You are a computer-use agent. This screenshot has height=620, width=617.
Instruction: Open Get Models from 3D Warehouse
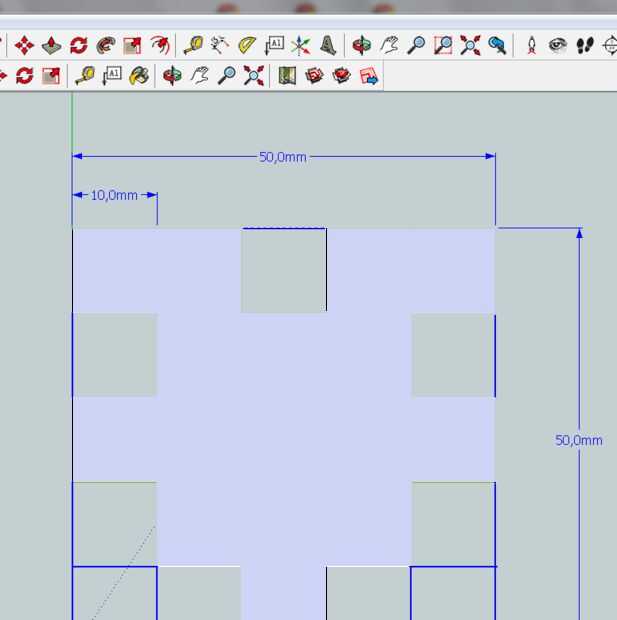click(314, 76)
